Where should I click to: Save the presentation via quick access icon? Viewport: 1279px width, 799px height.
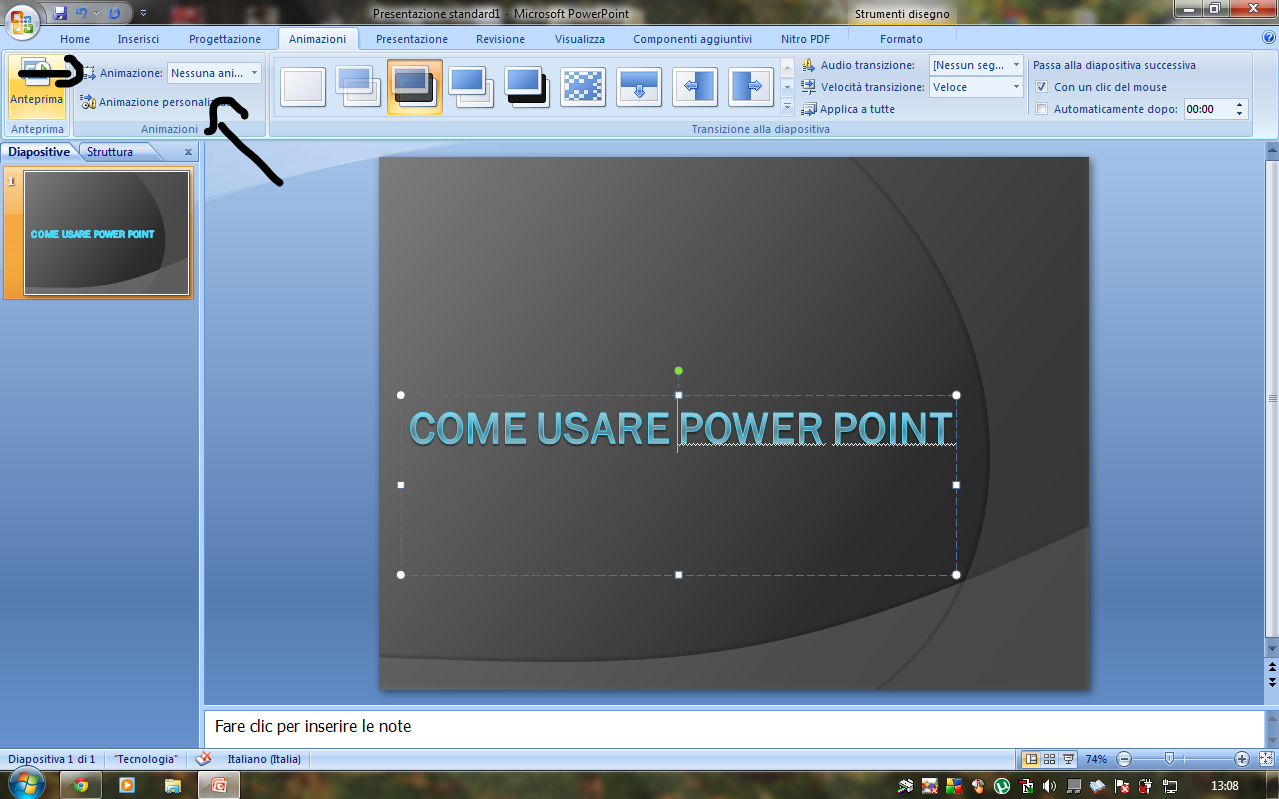point(60,13)
